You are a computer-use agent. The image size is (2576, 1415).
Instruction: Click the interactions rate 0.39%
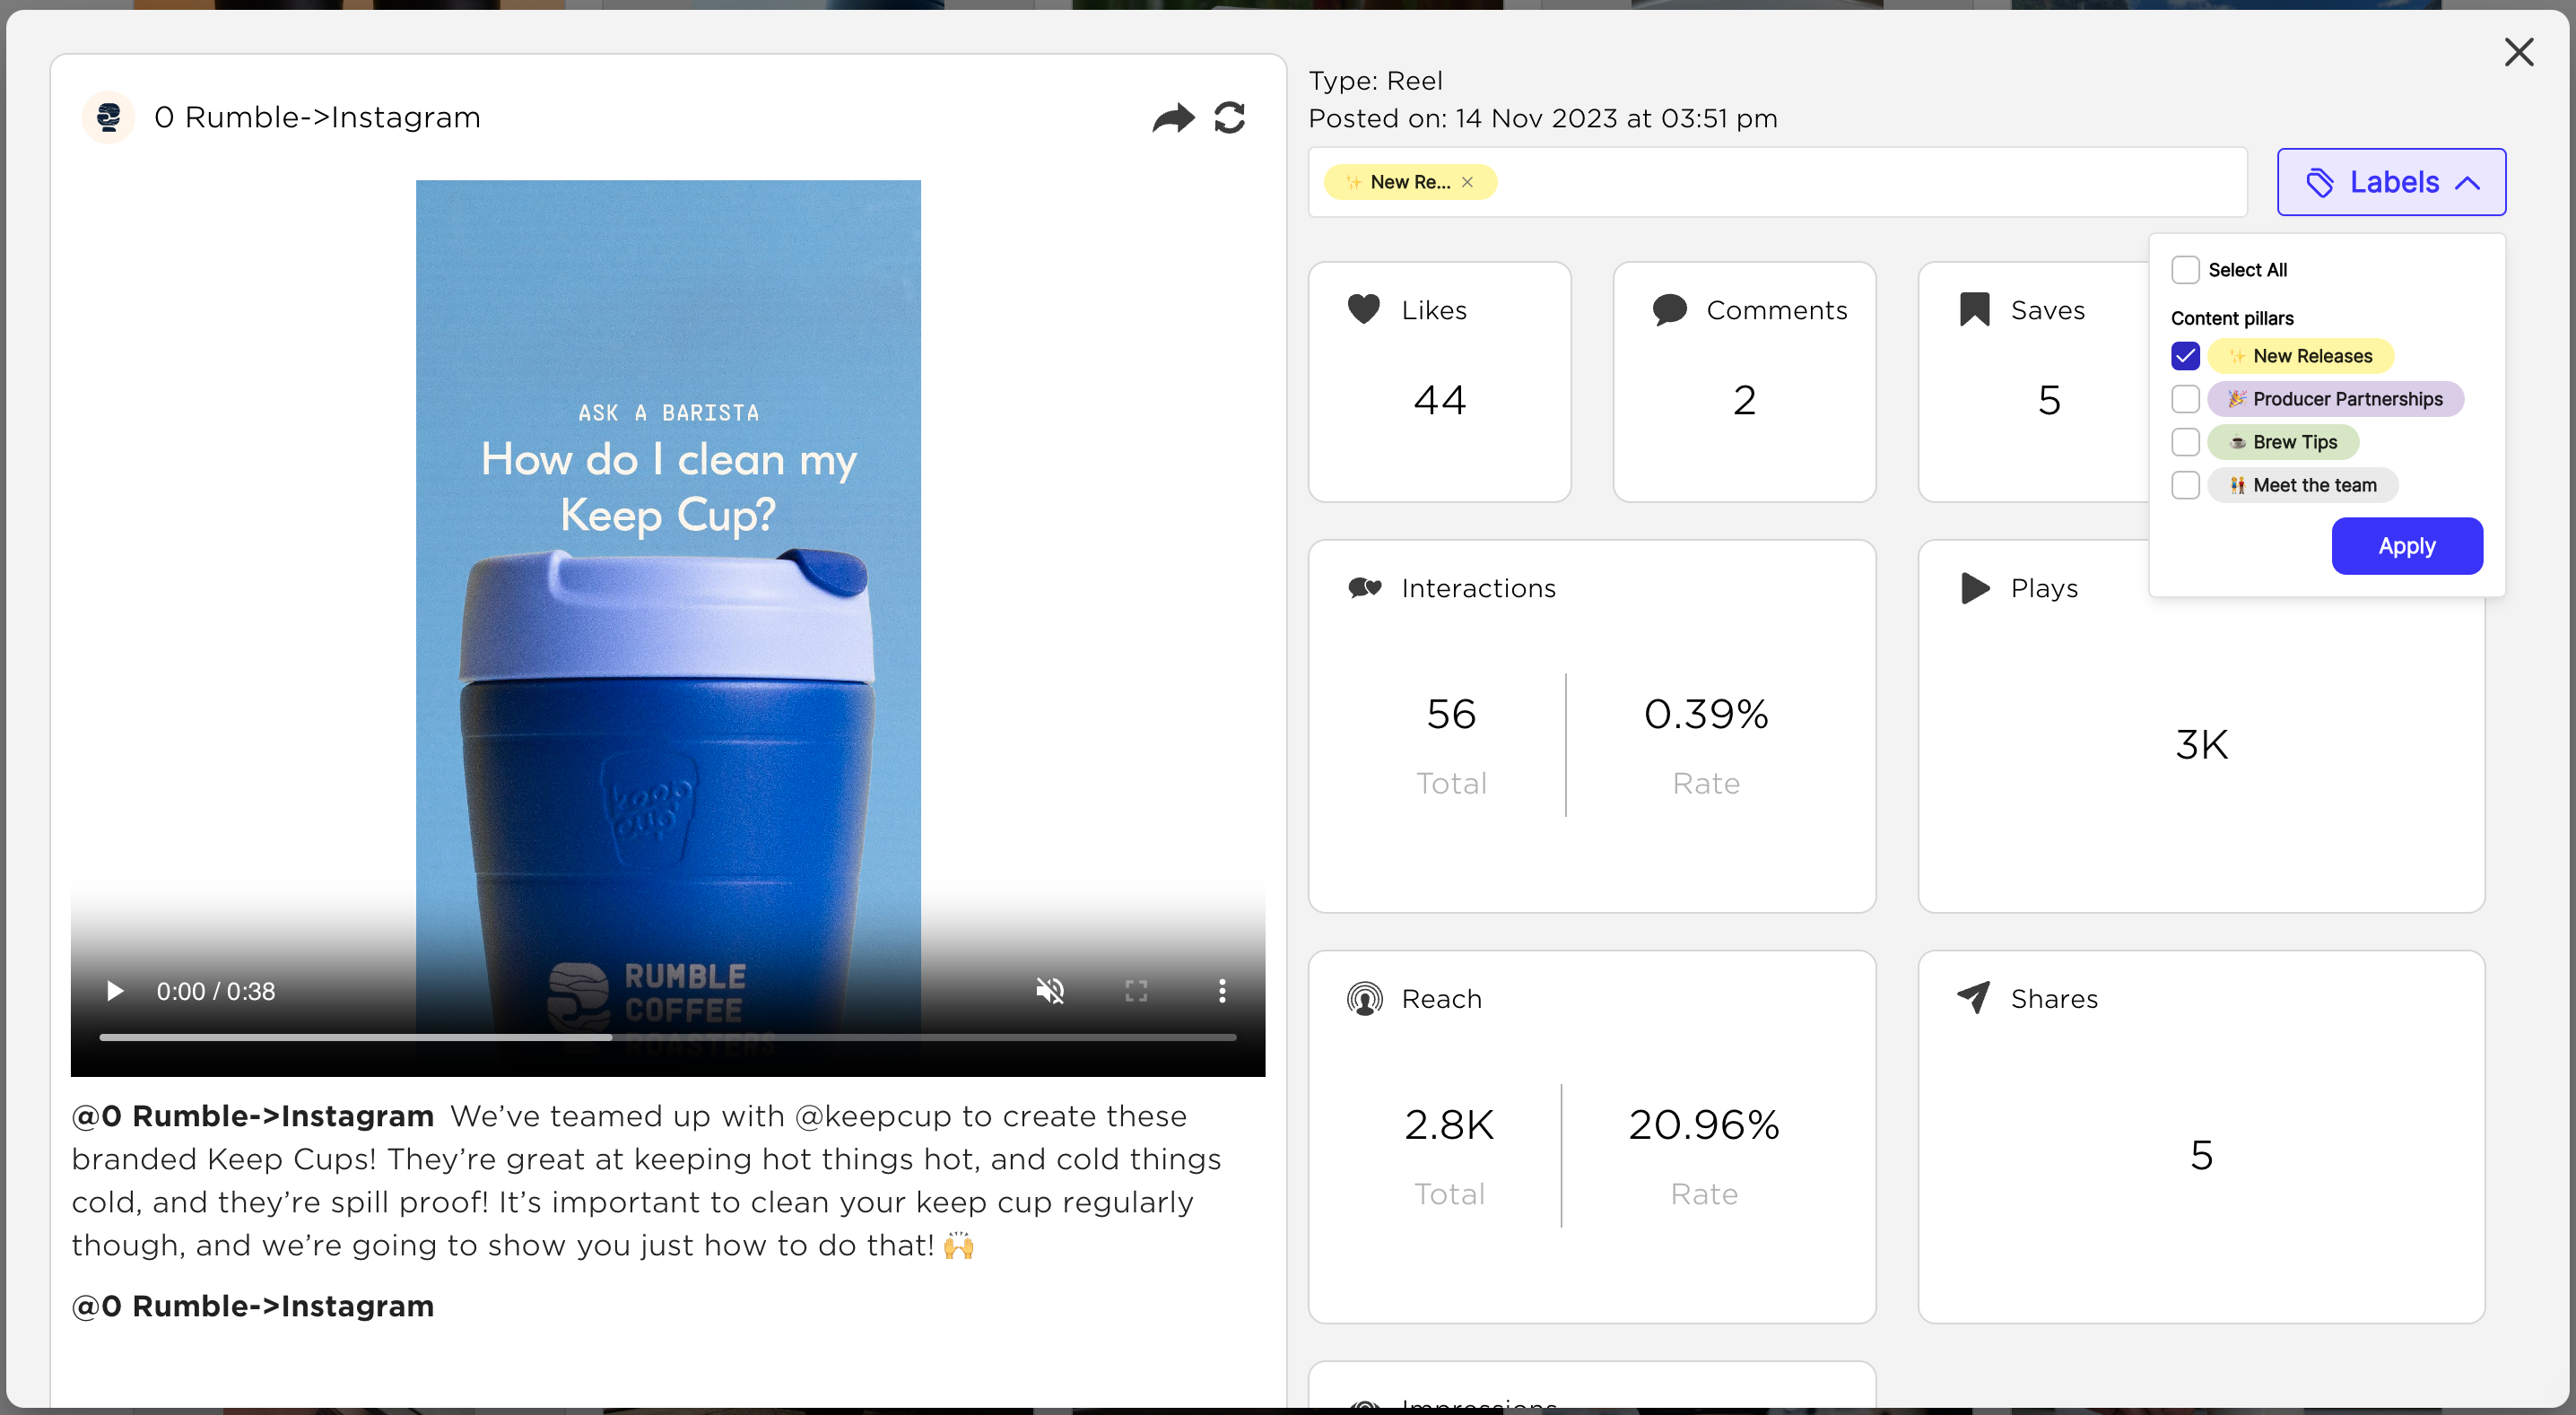pyautogui.click(x=1706, y=714)
